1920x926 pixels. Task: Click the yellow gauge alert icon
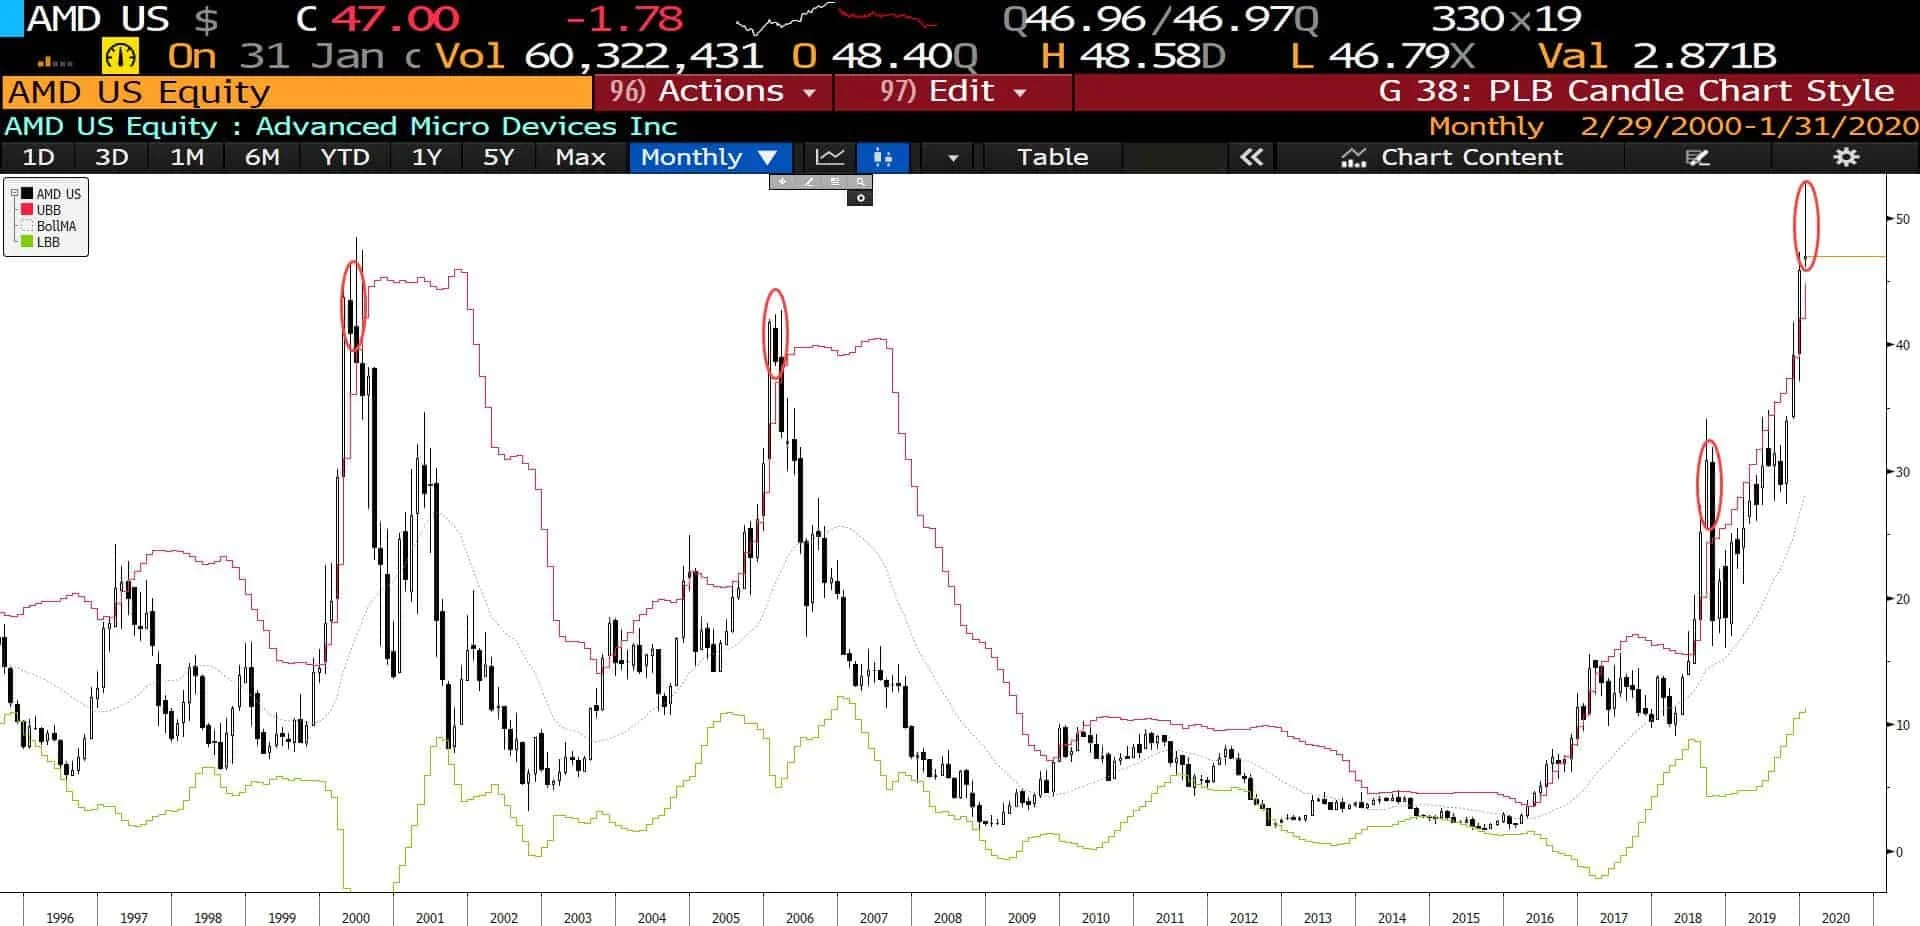point(120,56)
